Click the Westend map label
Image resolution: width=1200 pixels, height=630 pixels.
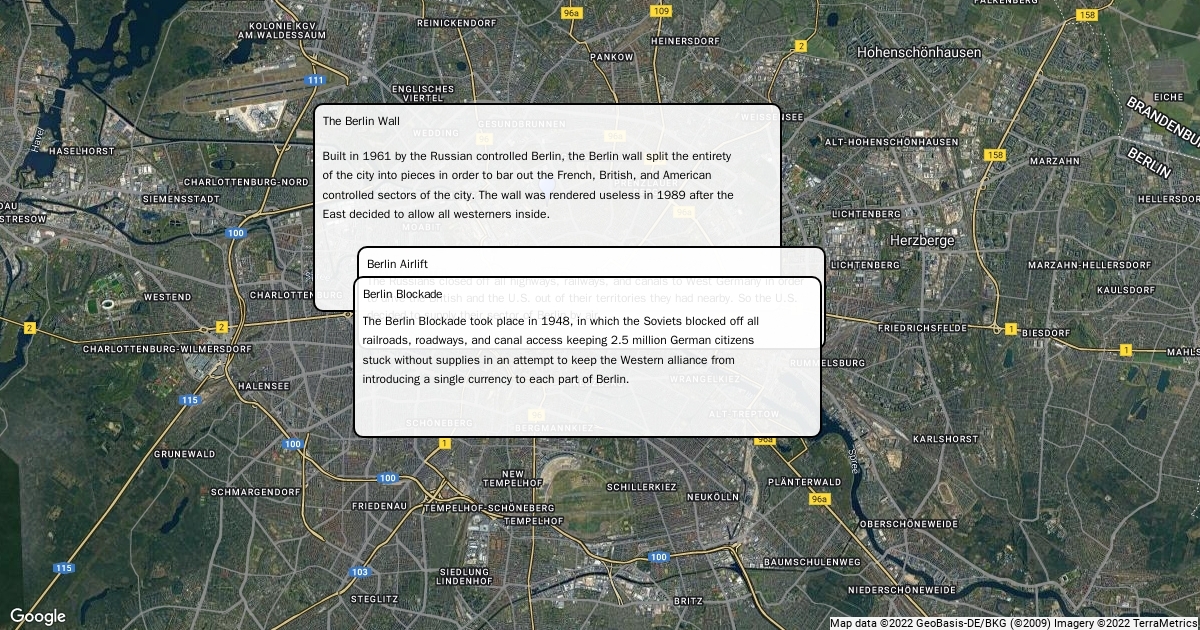tap(168, 297)
